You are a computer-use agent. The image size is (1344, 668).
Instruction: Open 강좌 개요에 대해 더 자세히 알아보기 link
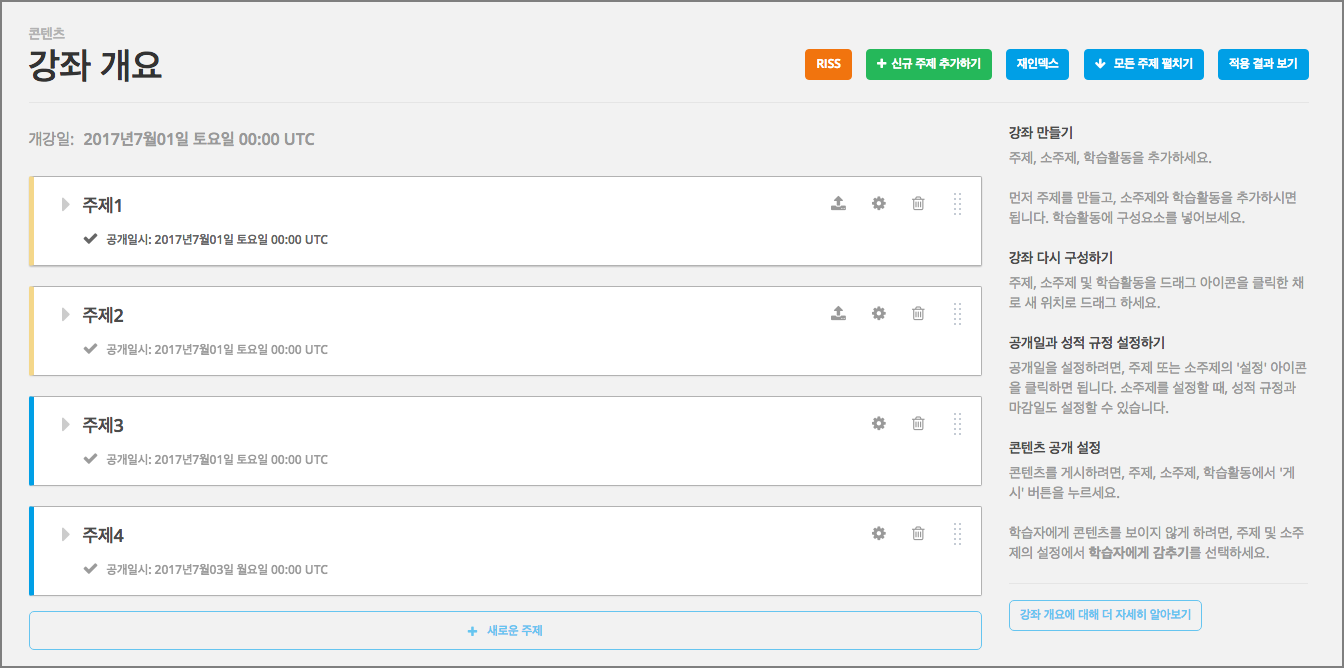click(x=1105, y=616)
